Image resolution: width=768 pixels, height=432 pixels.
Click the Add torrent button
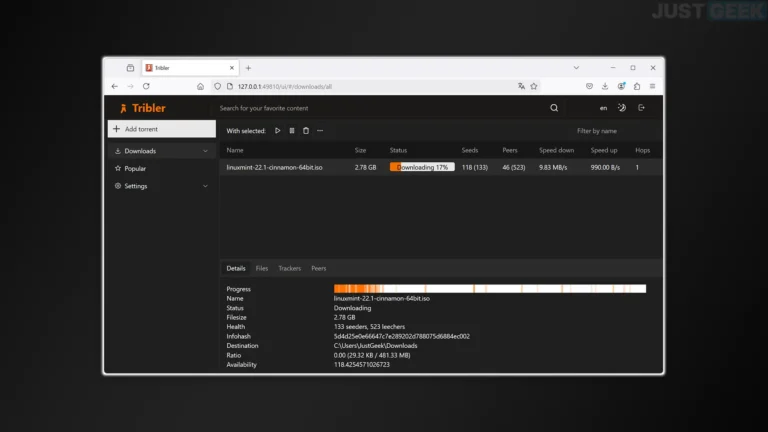point(161,129)
